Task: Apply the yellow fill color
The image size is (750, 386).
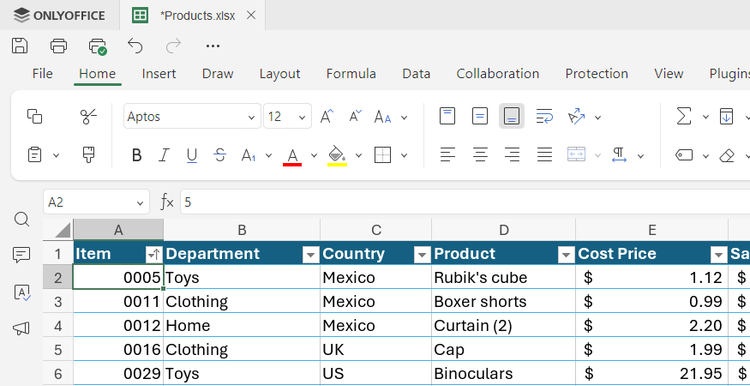Action: click(x=337, y=156)
